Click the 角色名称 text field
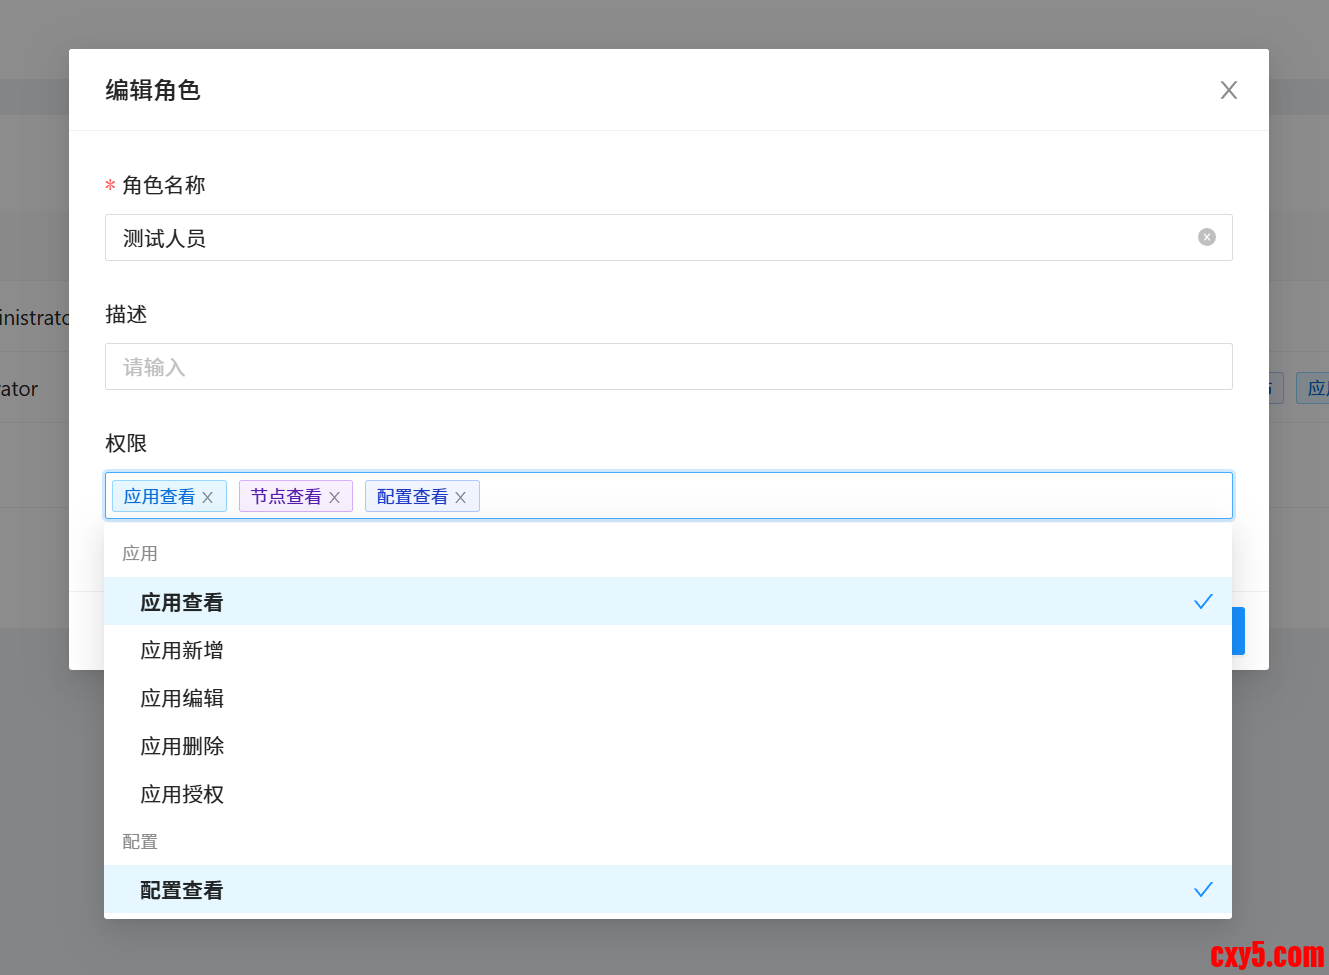The width and height of the screenshot is (1329, 975). [x=650, y=238]
